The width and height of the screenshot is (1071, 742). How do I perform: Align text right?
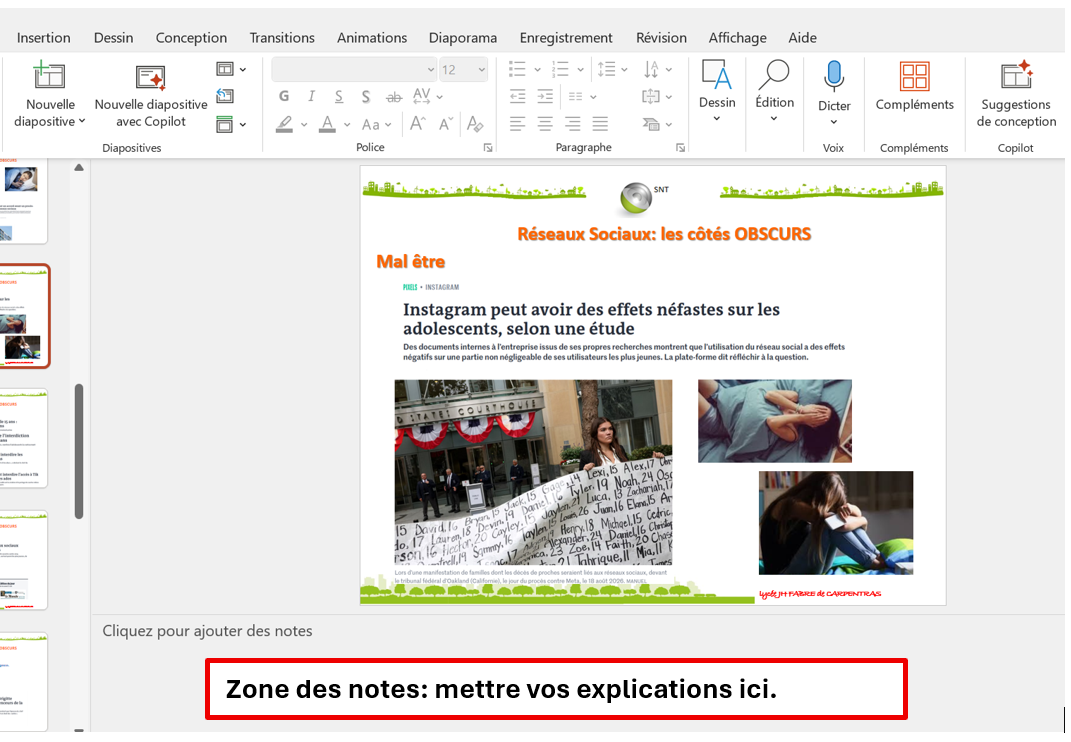coord(572,124)
